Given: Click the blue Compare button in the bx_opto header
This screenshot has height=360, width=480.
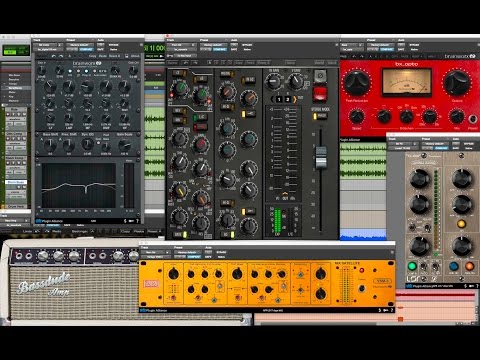Looking at the screenshot, I should tap(387, 49).
